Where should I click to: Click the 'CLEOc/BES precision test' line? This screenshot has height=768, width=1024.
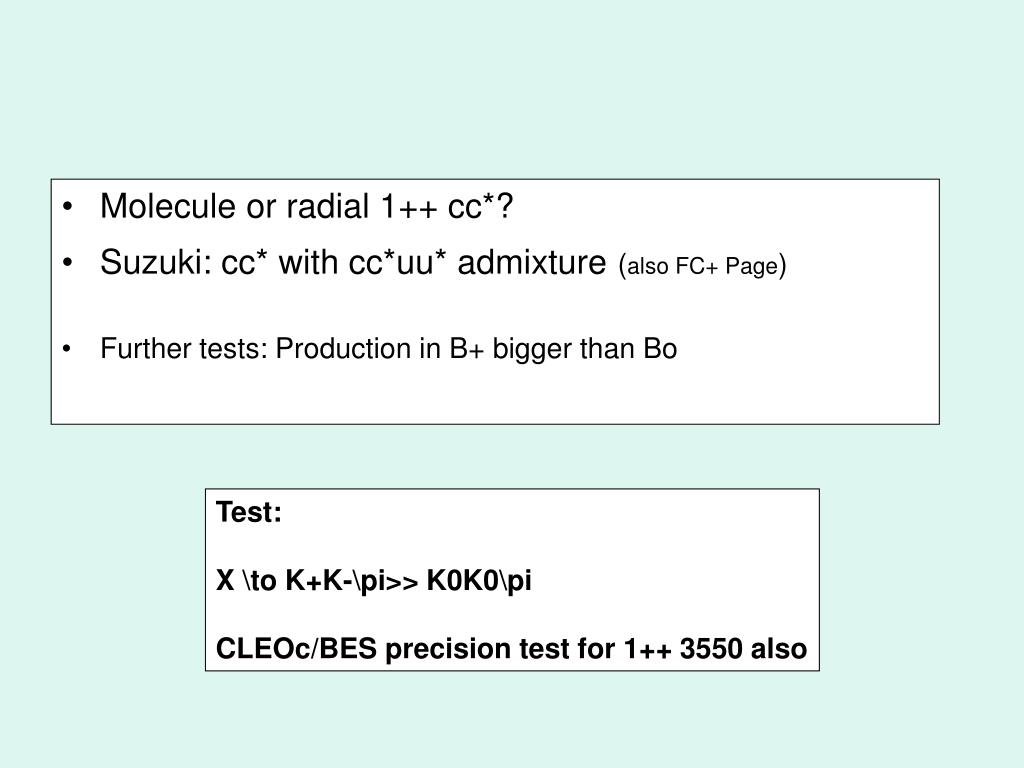[x=511, y=648]
